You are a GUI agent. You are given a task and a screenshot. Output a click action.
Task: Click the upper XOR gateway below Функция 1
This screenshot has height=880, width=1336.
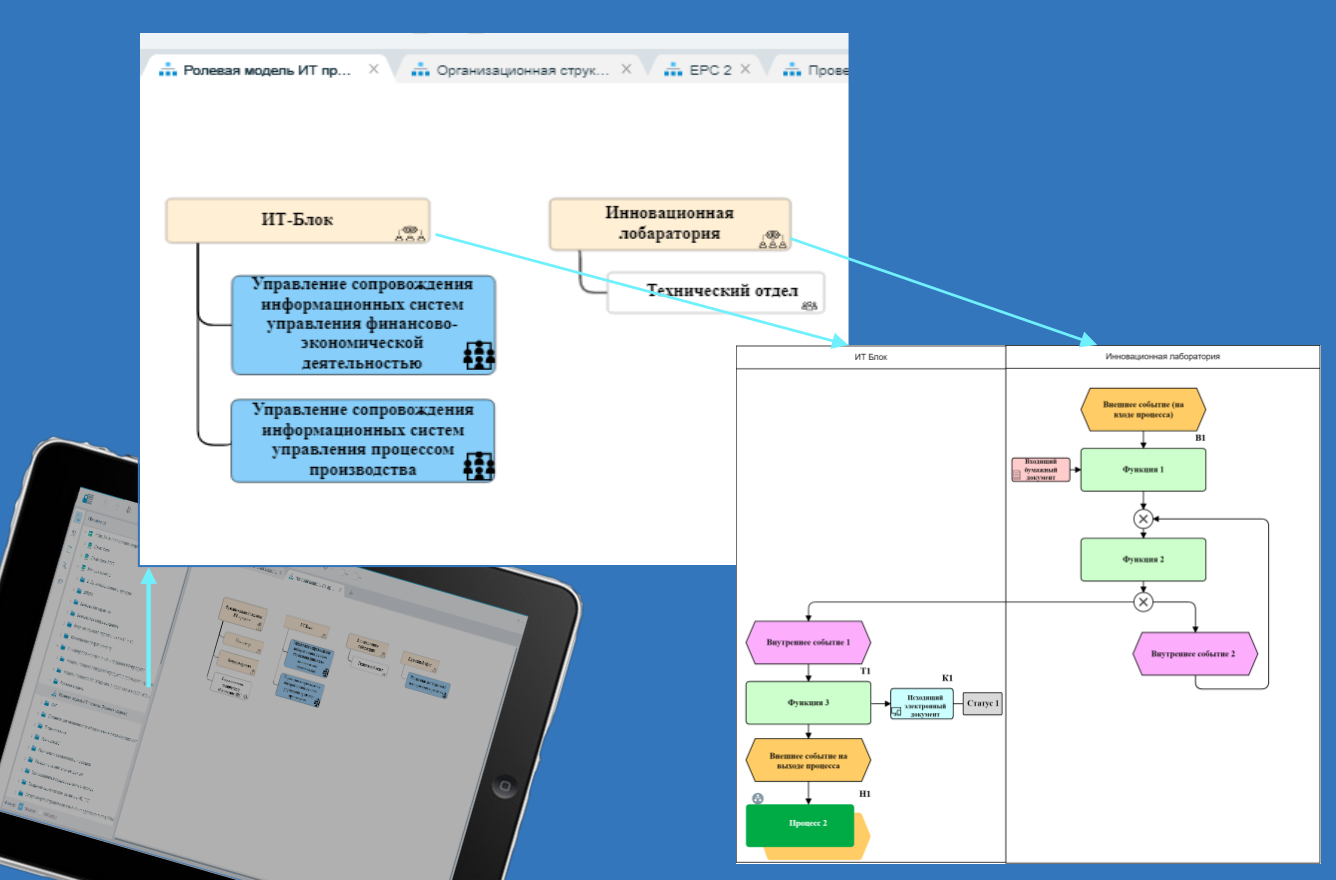click(x=1143, y=518)
